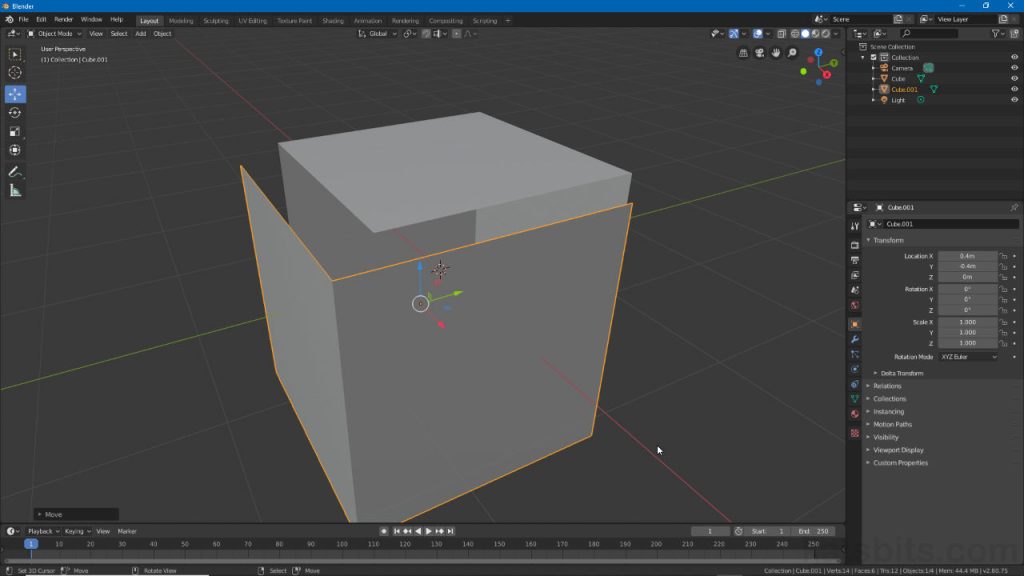This screenshot has height=576, width=1024.
Task: Select the Rotate tool
Action: 15,113
